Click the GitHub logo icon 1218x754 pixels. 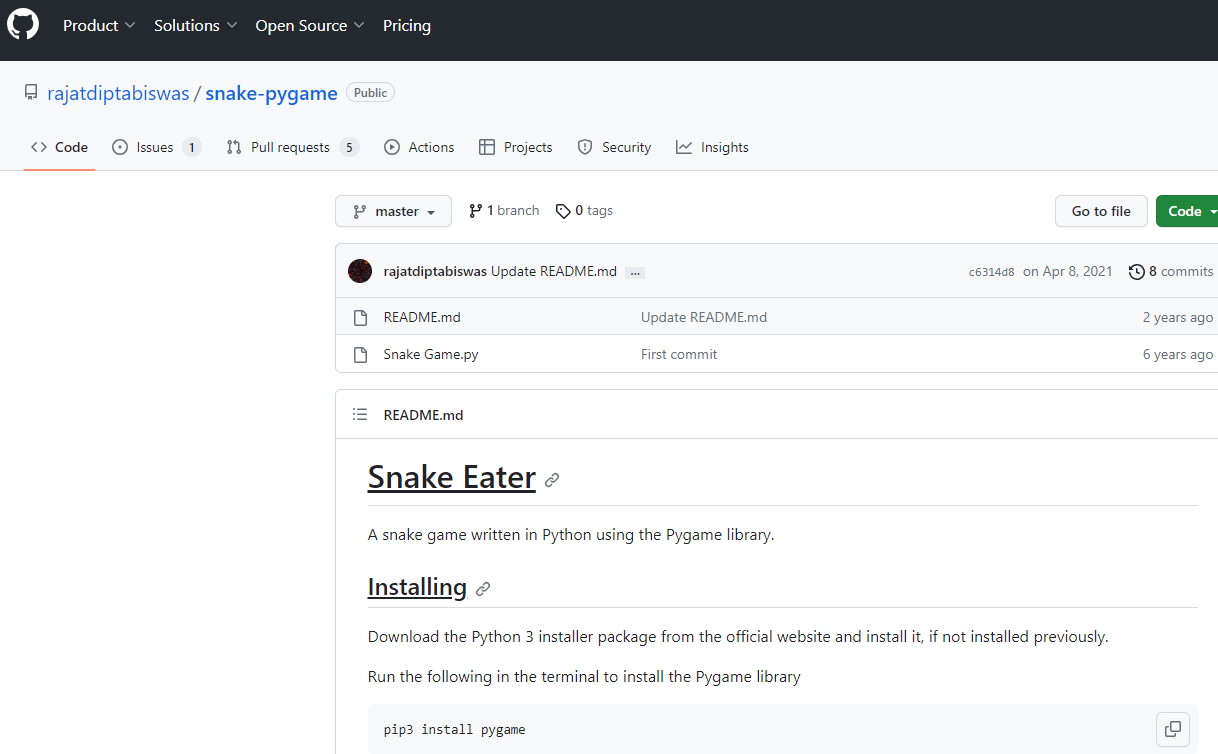pos(23,25)
